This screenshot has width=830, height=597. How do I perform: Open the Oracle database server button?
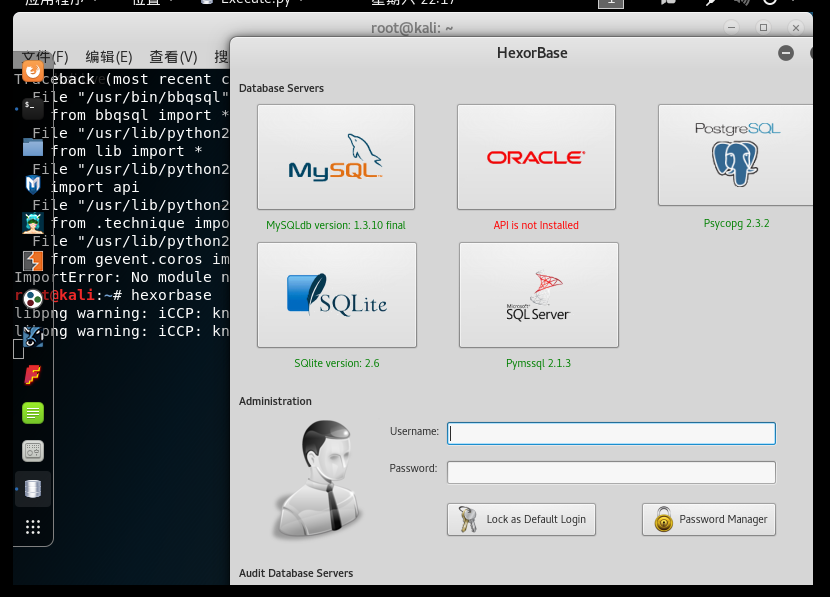[x=536, y=157]
